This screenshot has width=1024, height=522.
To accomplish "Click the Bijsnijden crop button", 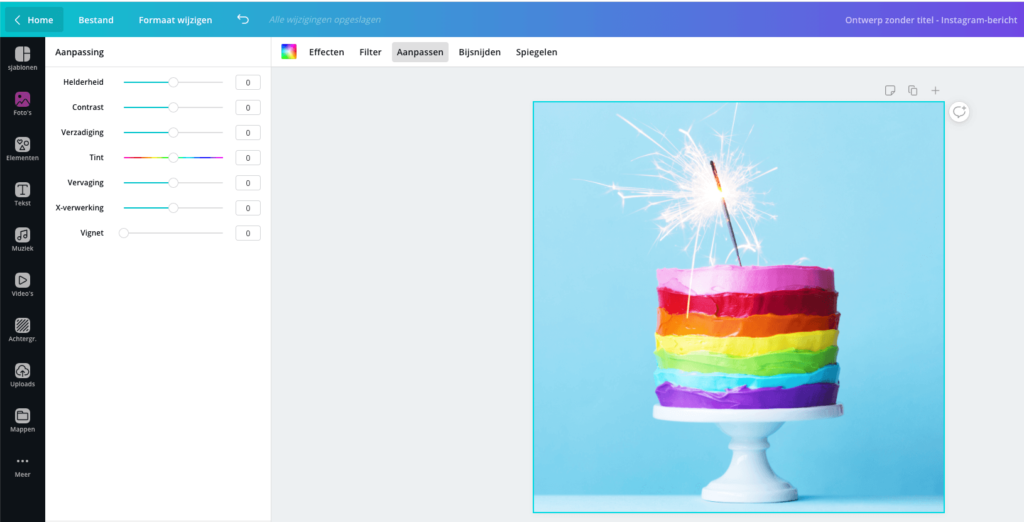I will [479, 52].
